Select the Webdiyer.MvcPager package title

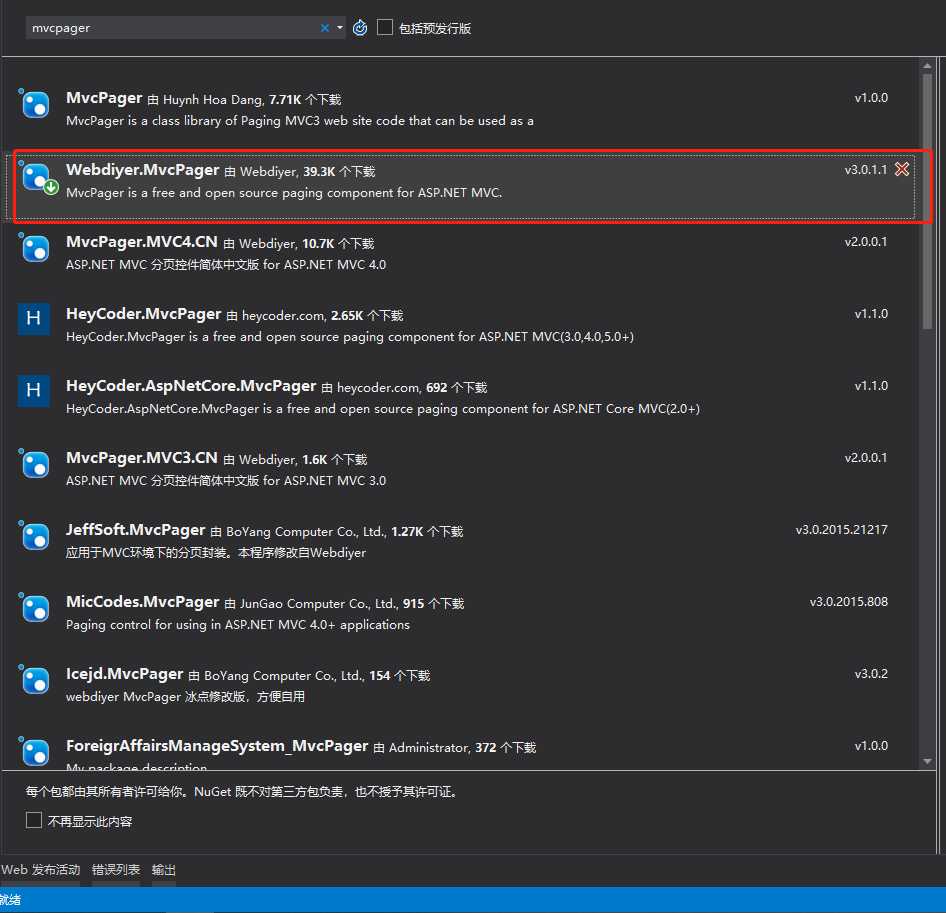142,170
